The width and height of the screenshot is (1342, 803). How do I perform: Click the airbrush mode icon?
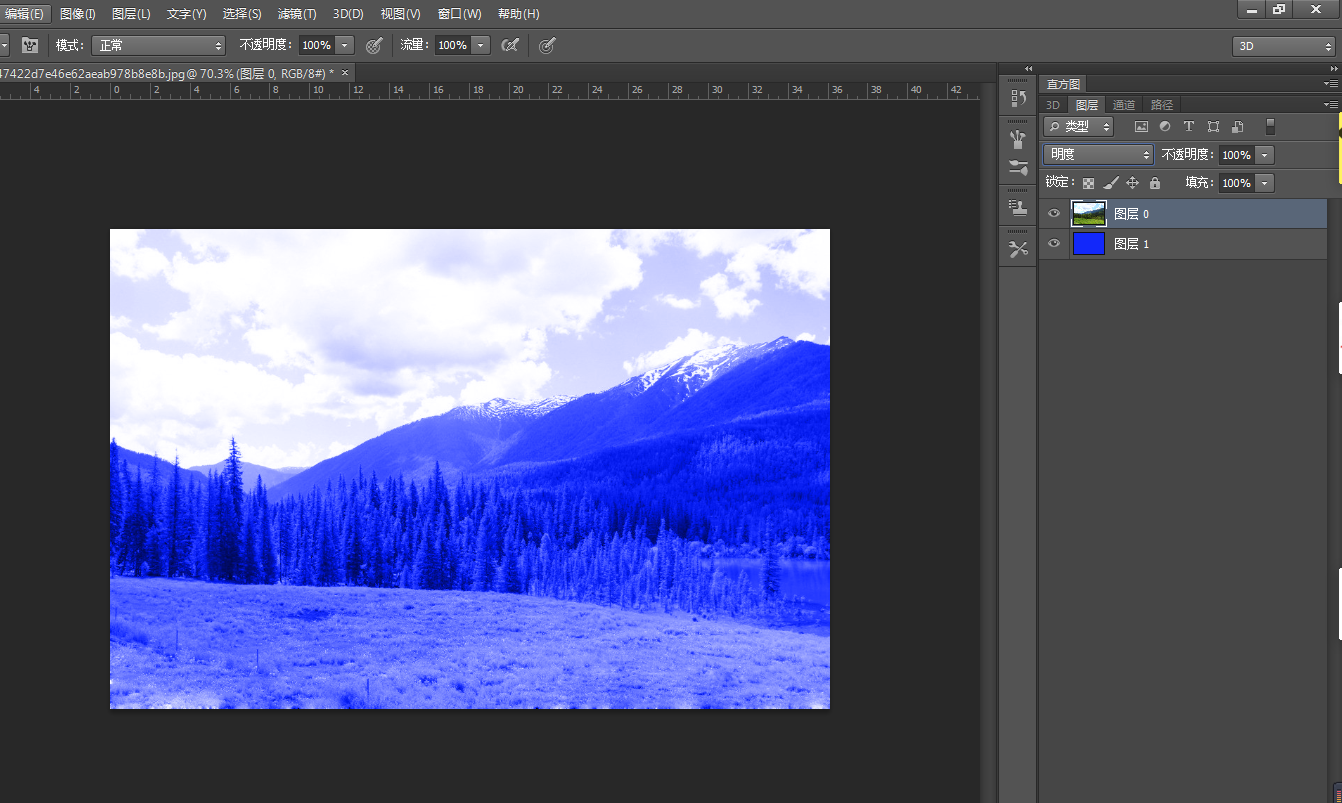tap(510, 45)
